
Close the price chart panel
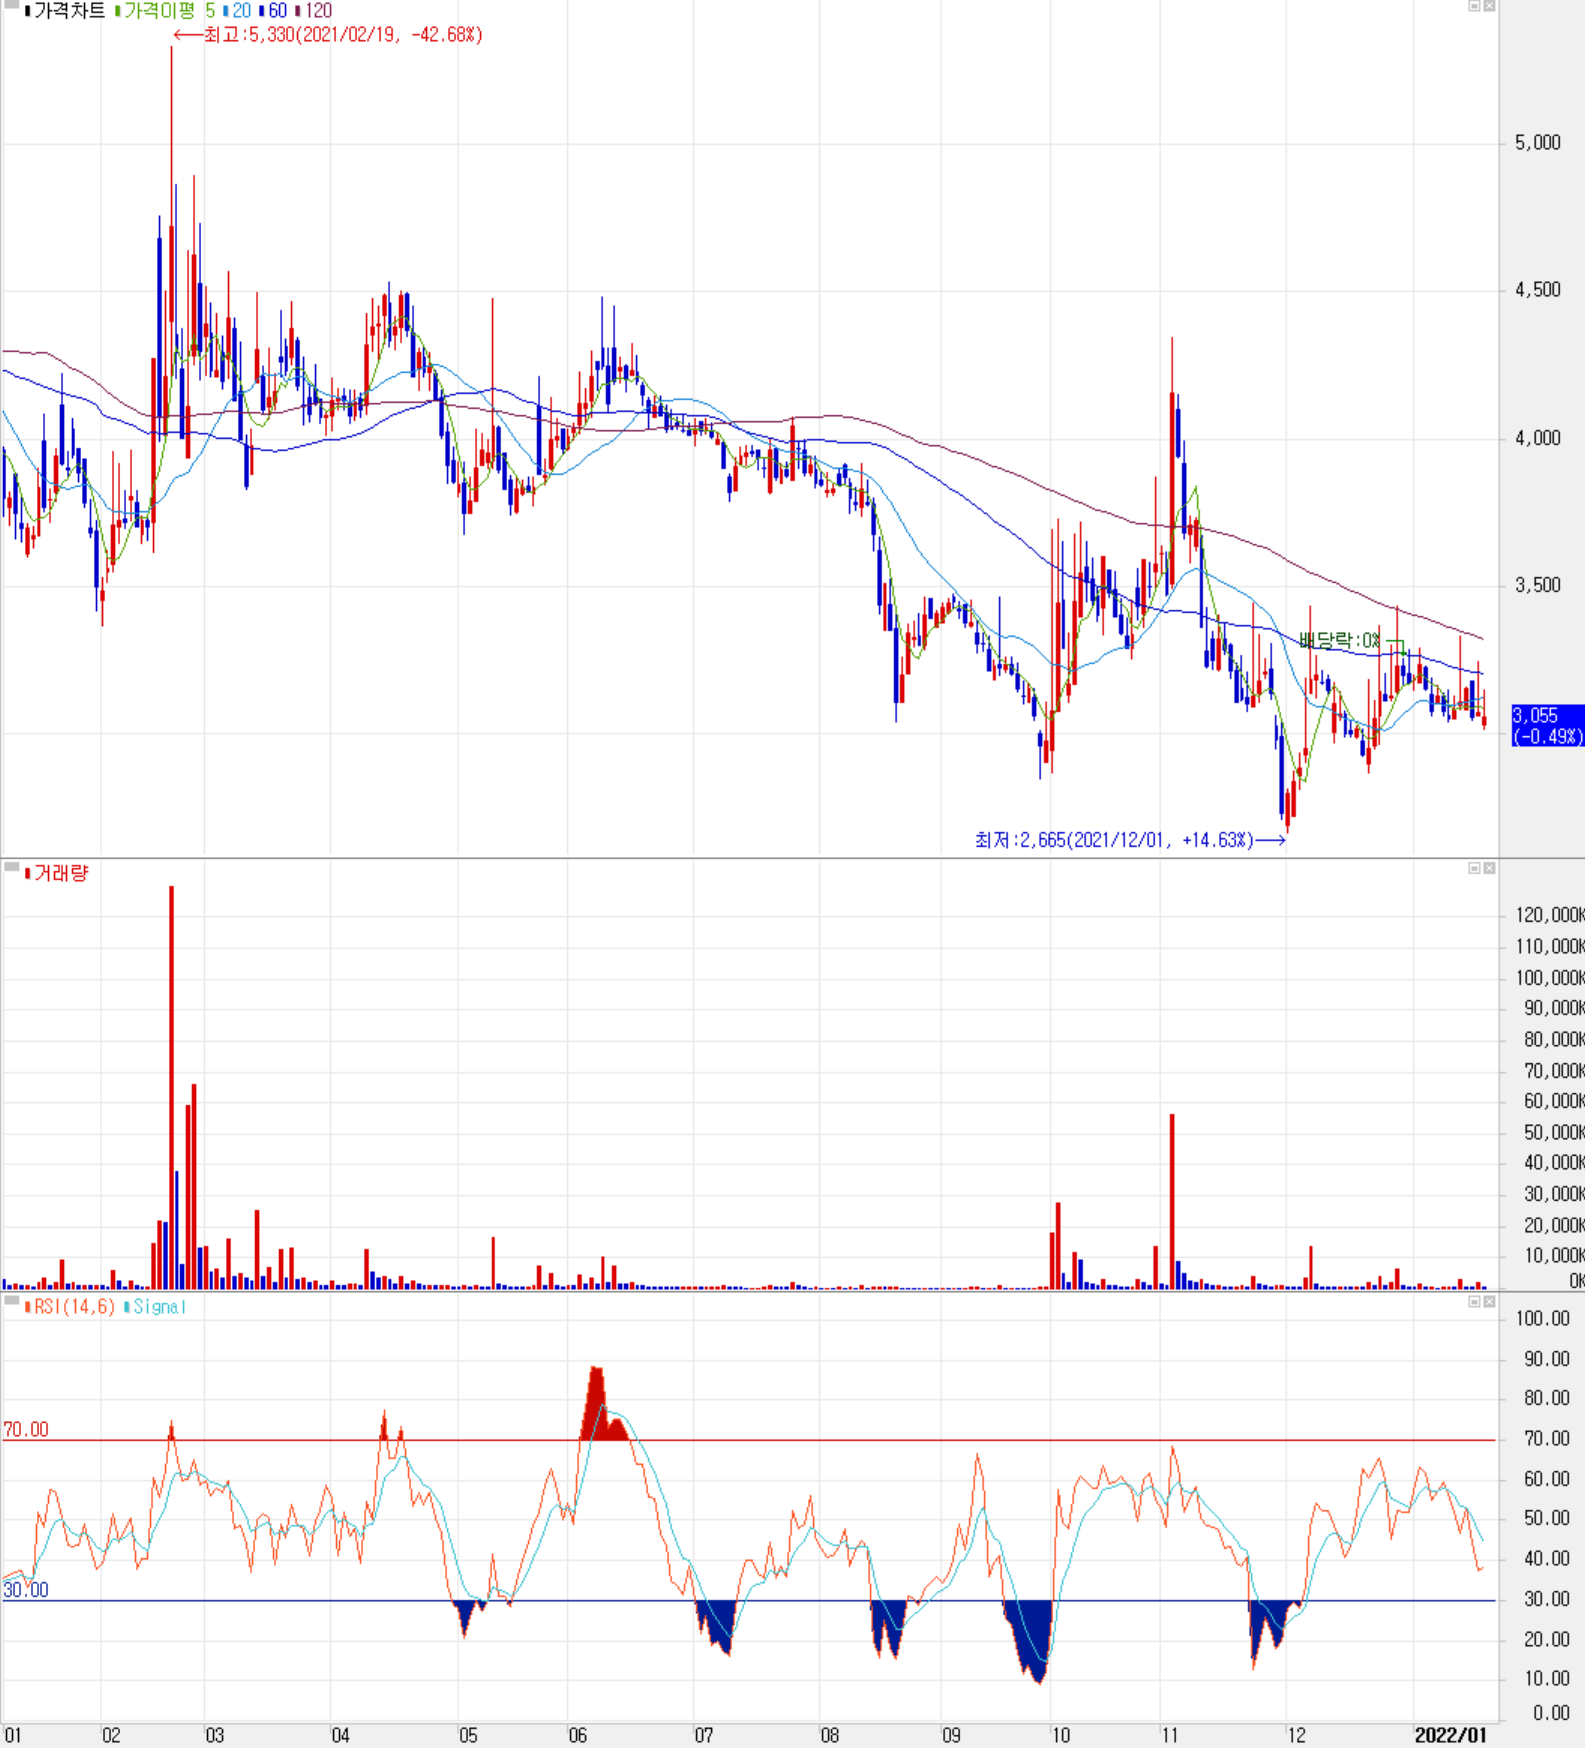point(1489,6)
